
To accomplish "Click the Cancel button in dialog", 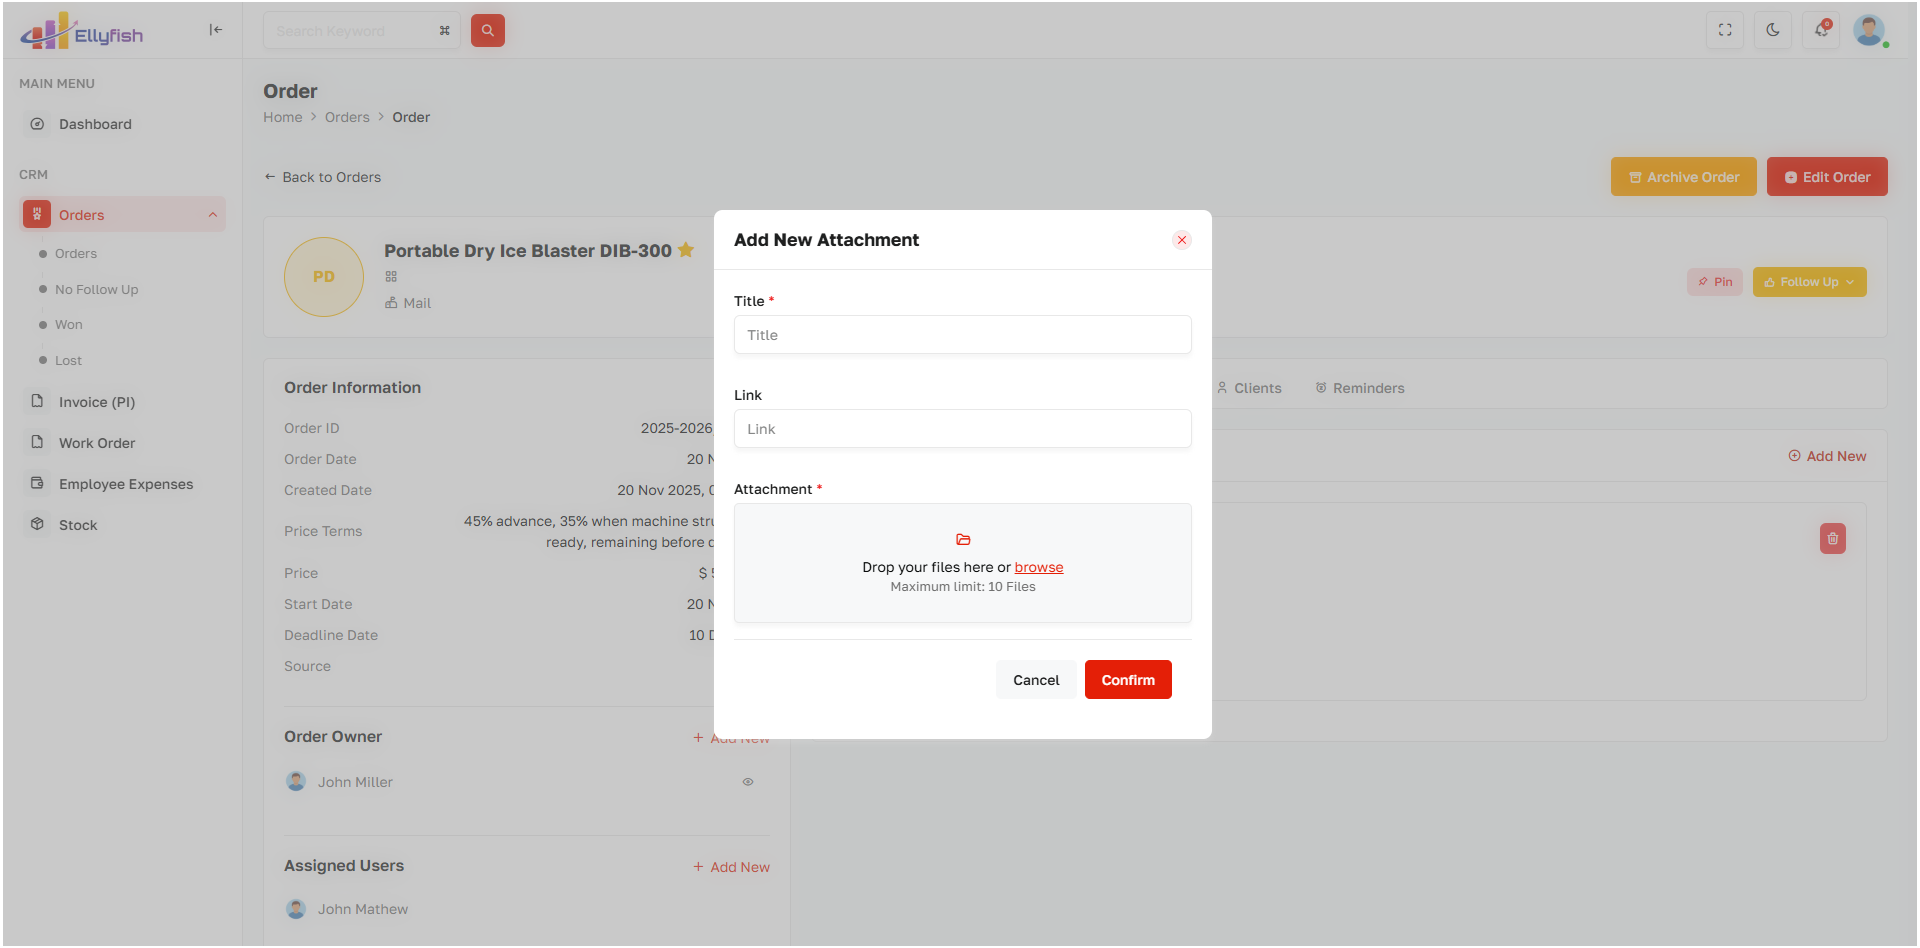I will tap(1035, 680).
